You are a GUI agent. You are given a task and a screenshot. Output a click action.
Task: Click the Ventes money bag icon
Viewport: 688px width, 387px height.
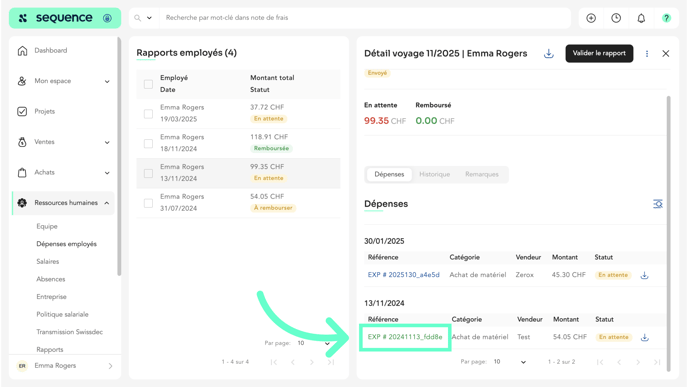22,142
